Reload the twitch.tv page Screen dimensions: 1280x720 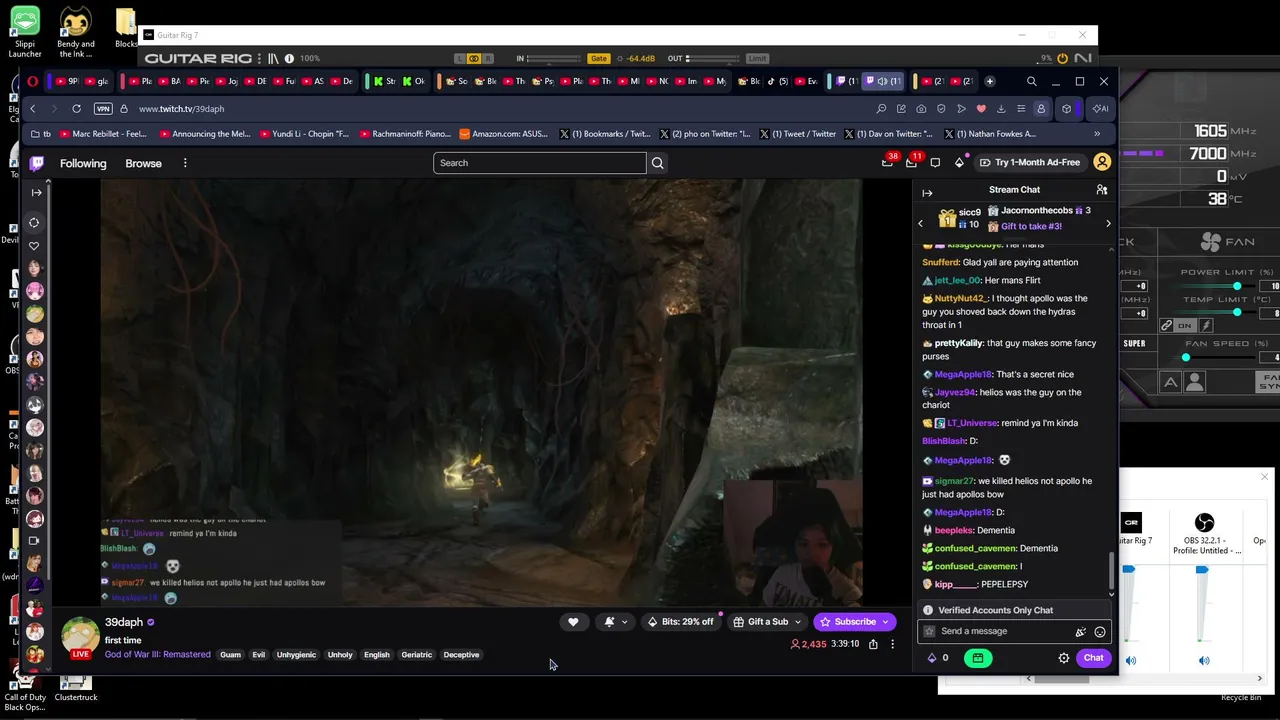[76, 108]
